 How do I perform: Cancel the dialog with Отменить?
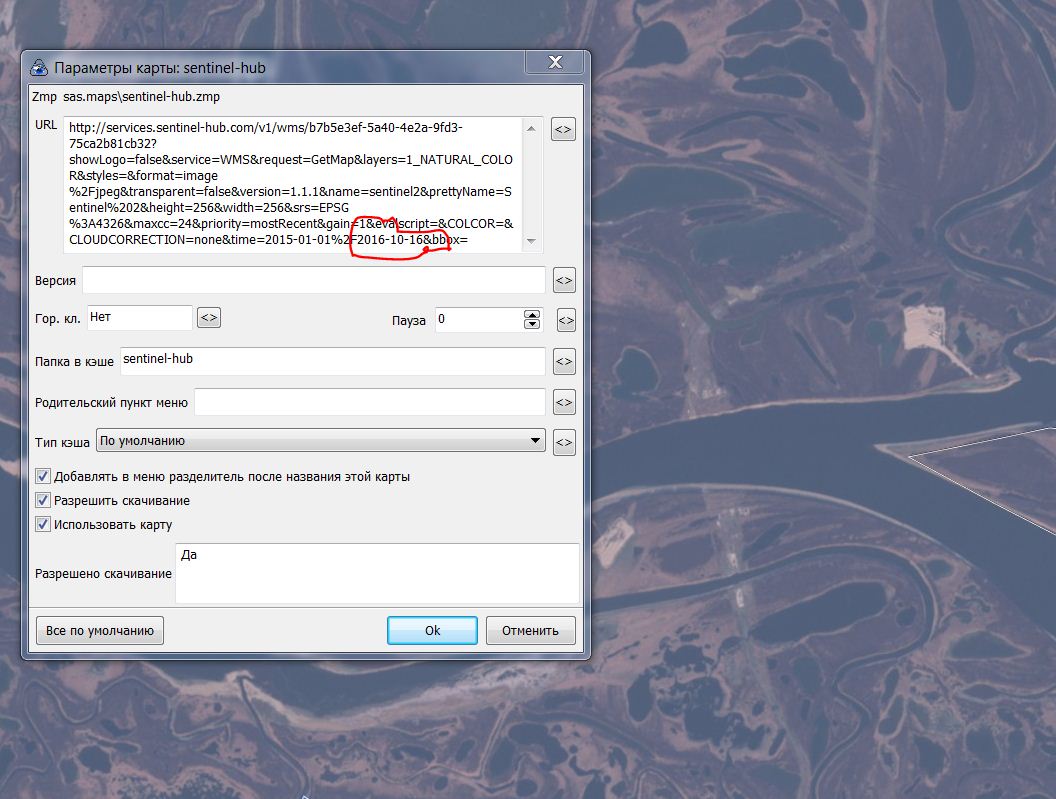pos(530,631)
